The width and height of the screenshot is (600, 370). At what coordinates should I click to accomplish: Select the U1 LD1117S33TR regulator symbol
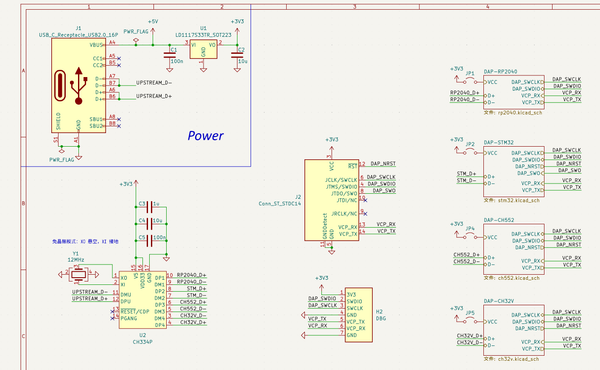[x=203, y=49]
